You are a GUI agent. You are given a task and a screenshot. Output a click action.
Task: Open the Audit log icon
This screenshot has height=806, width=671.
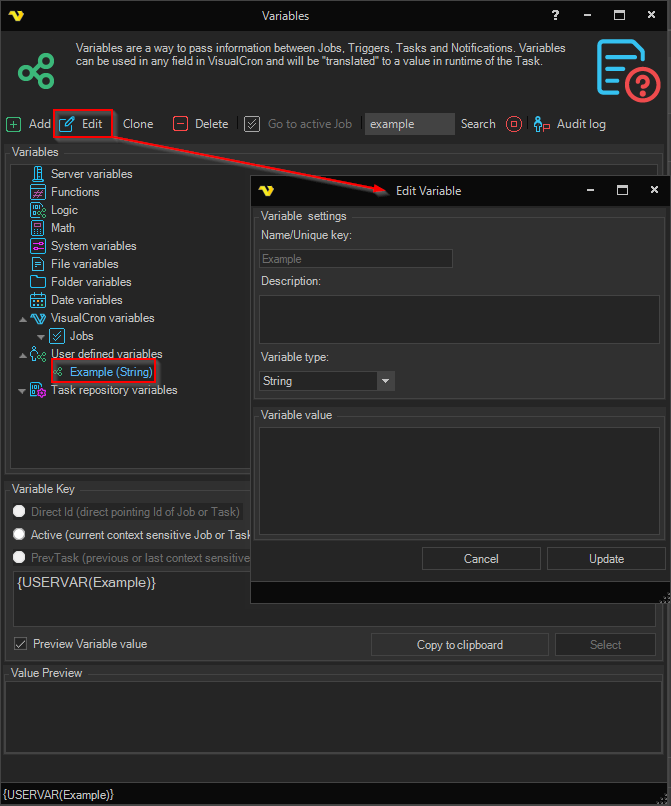pyautogui.click(x=542, y=124)
